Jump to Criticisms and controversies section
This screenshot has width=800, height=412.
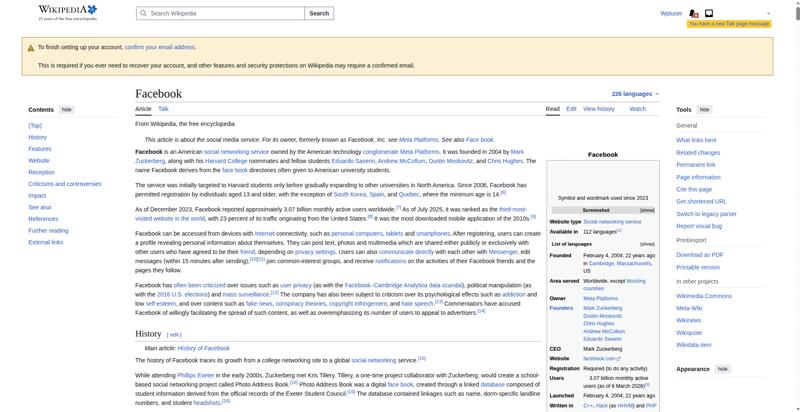pos(65,184)
